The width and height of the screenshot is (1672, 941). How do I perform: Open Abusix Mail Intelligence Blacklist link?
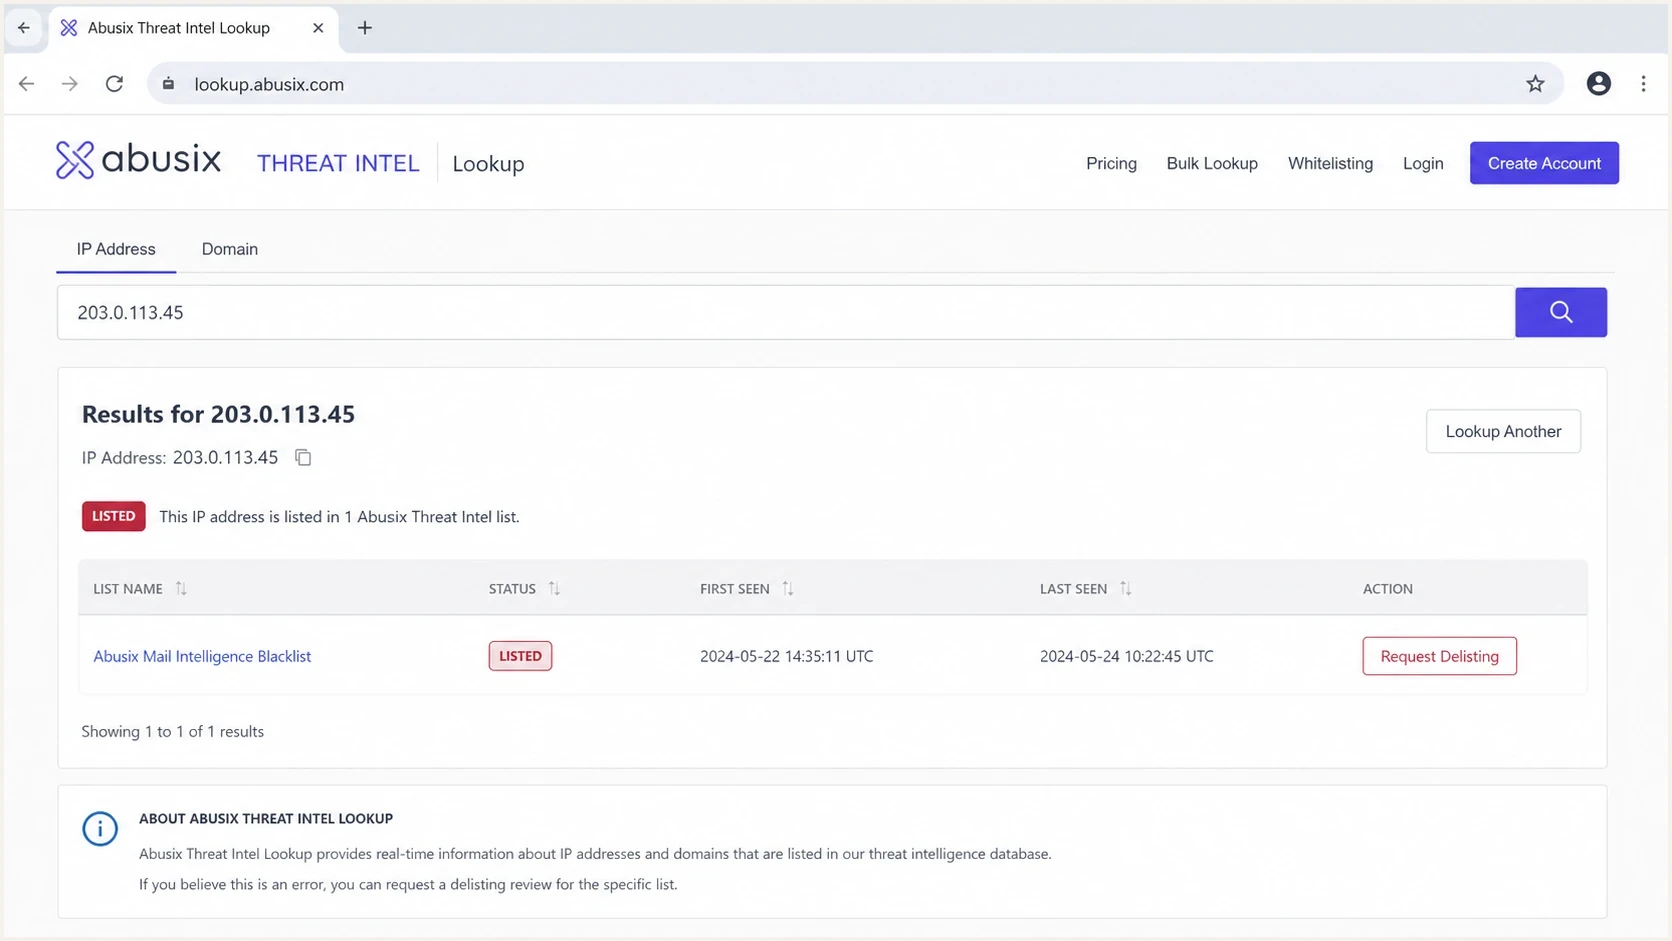pyautogui.click(x=202, y=656)
